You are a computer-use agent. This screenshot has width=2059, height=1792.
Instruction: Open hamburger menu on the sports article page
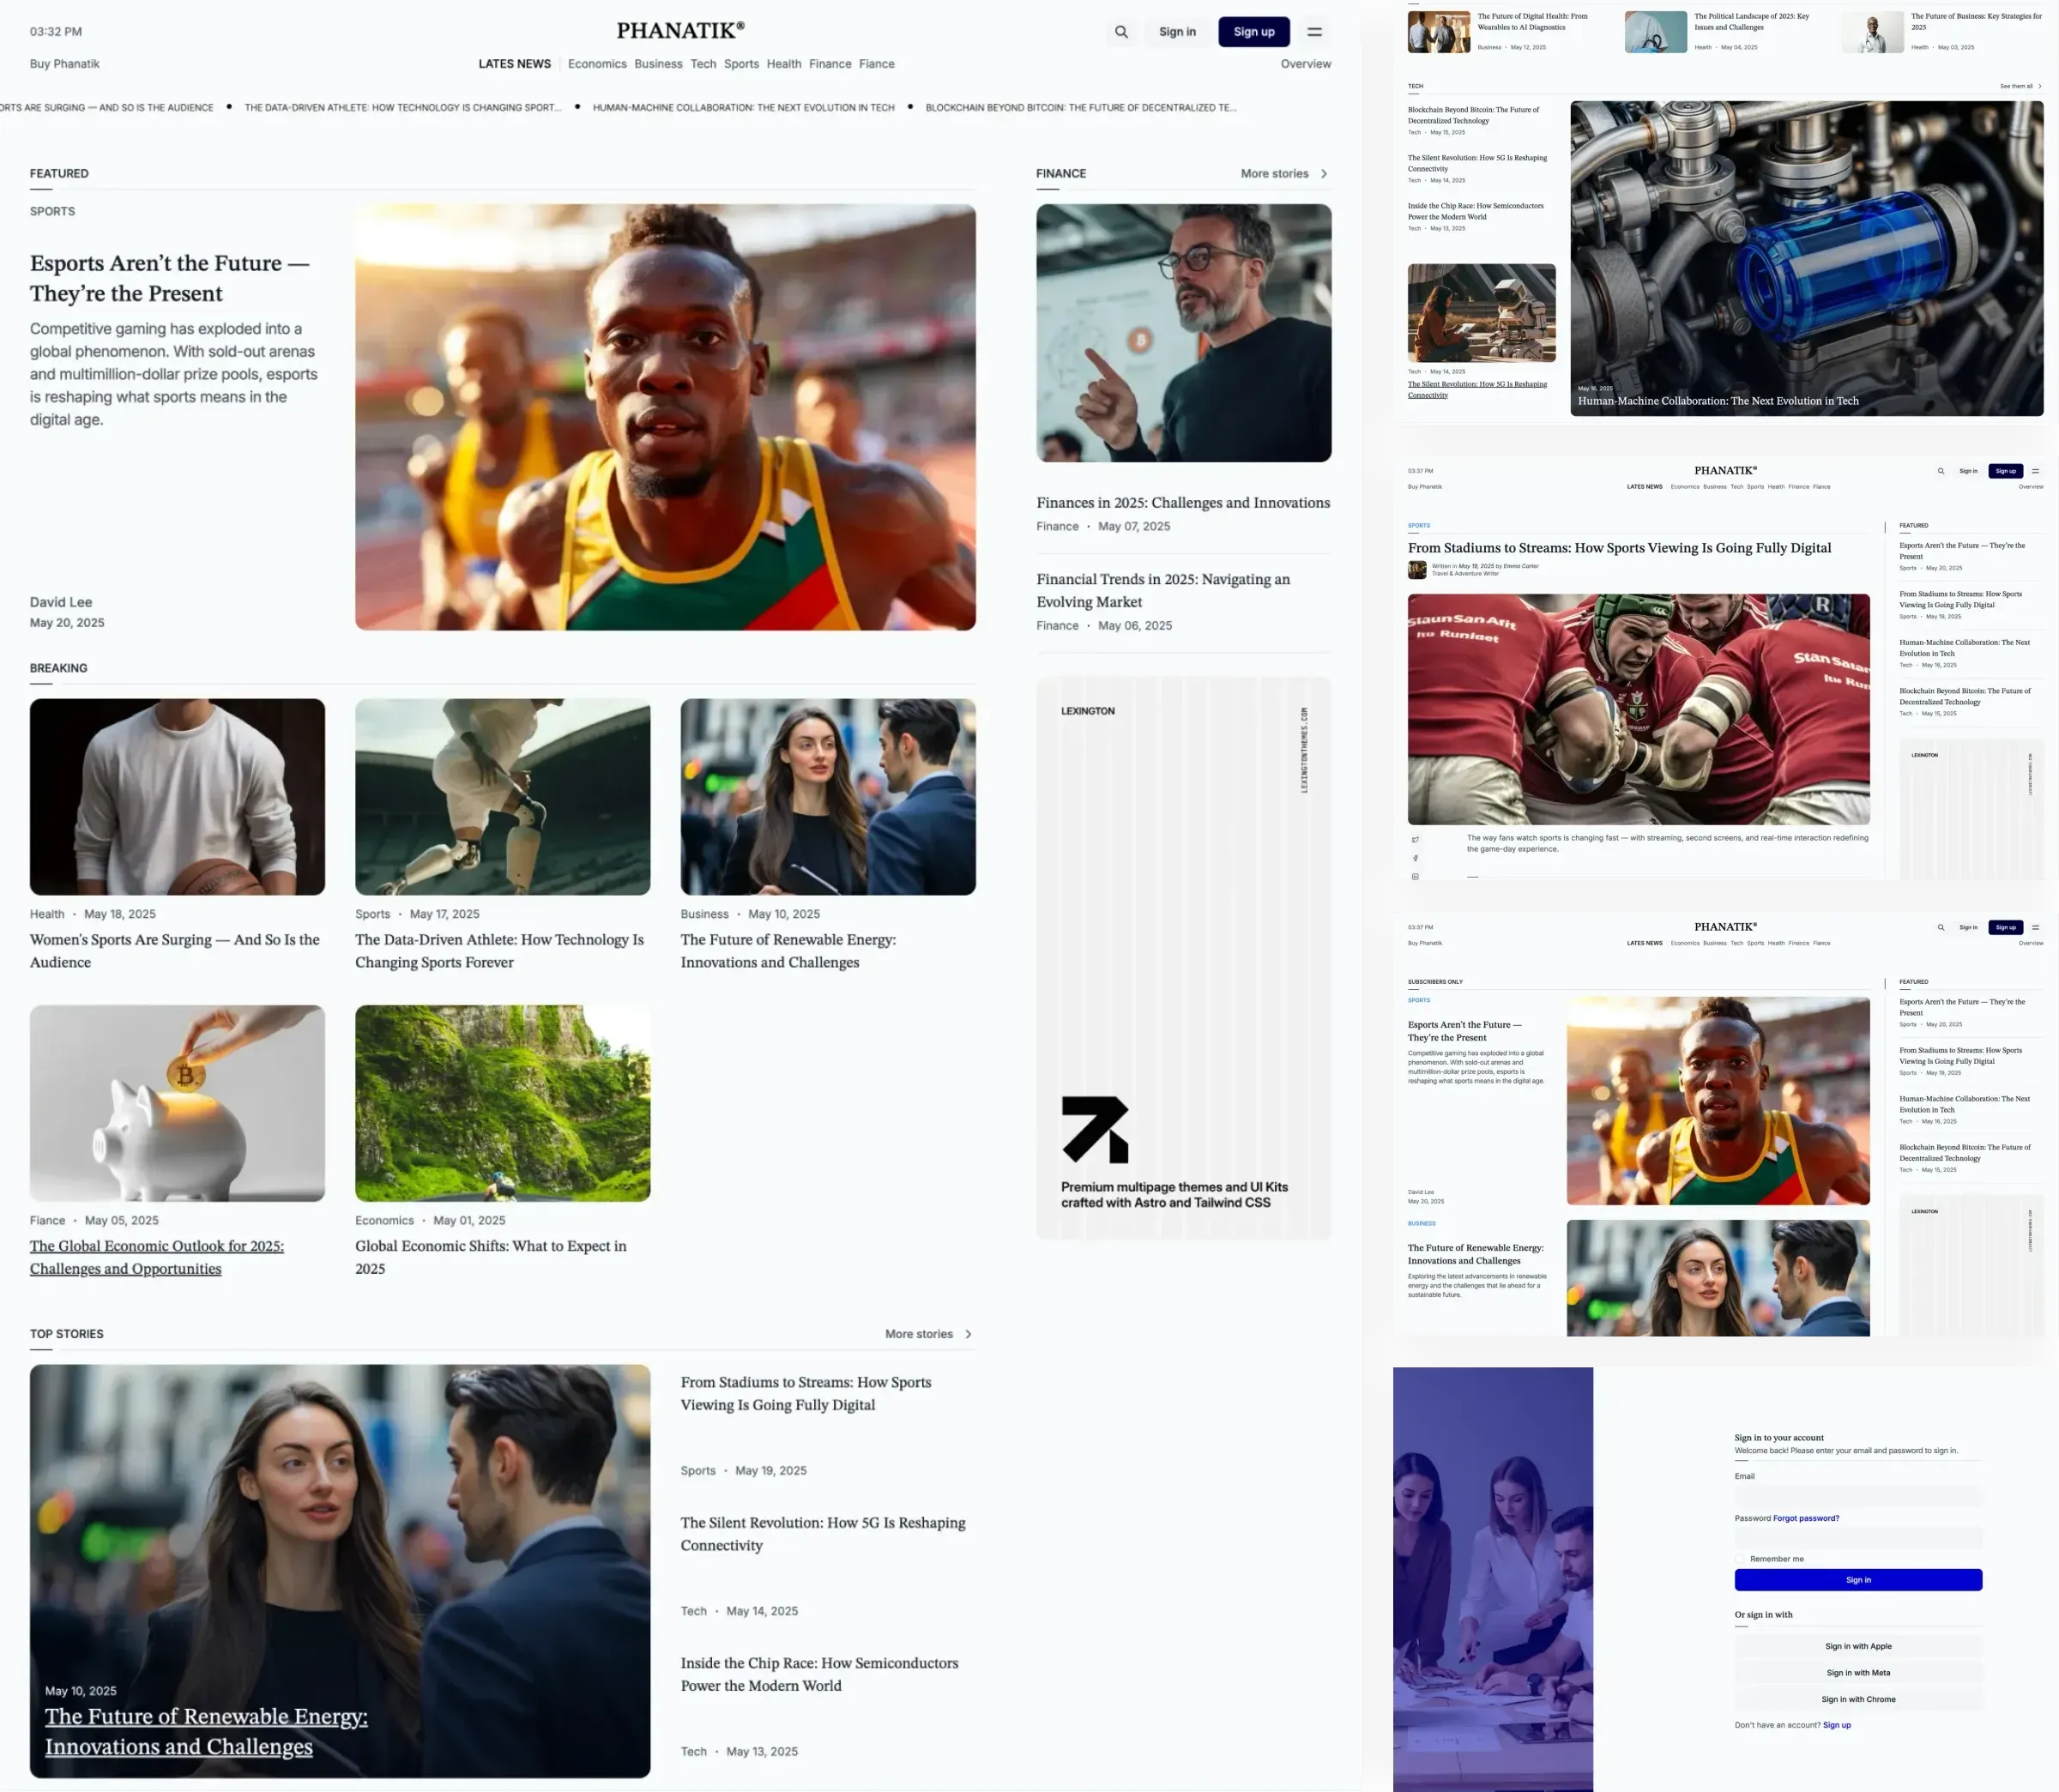click(2035, 471)
